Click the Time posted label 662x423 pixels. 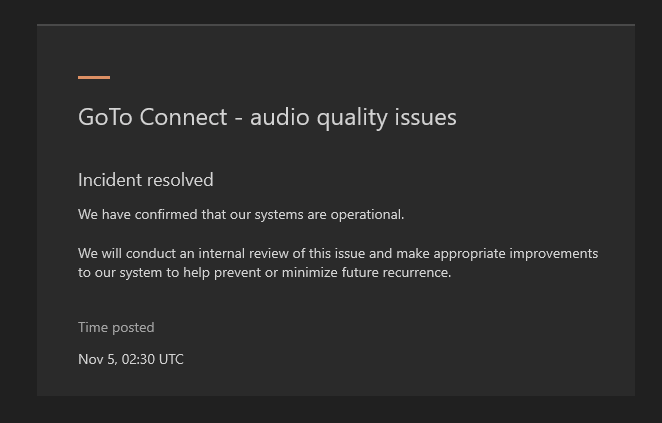116,328
